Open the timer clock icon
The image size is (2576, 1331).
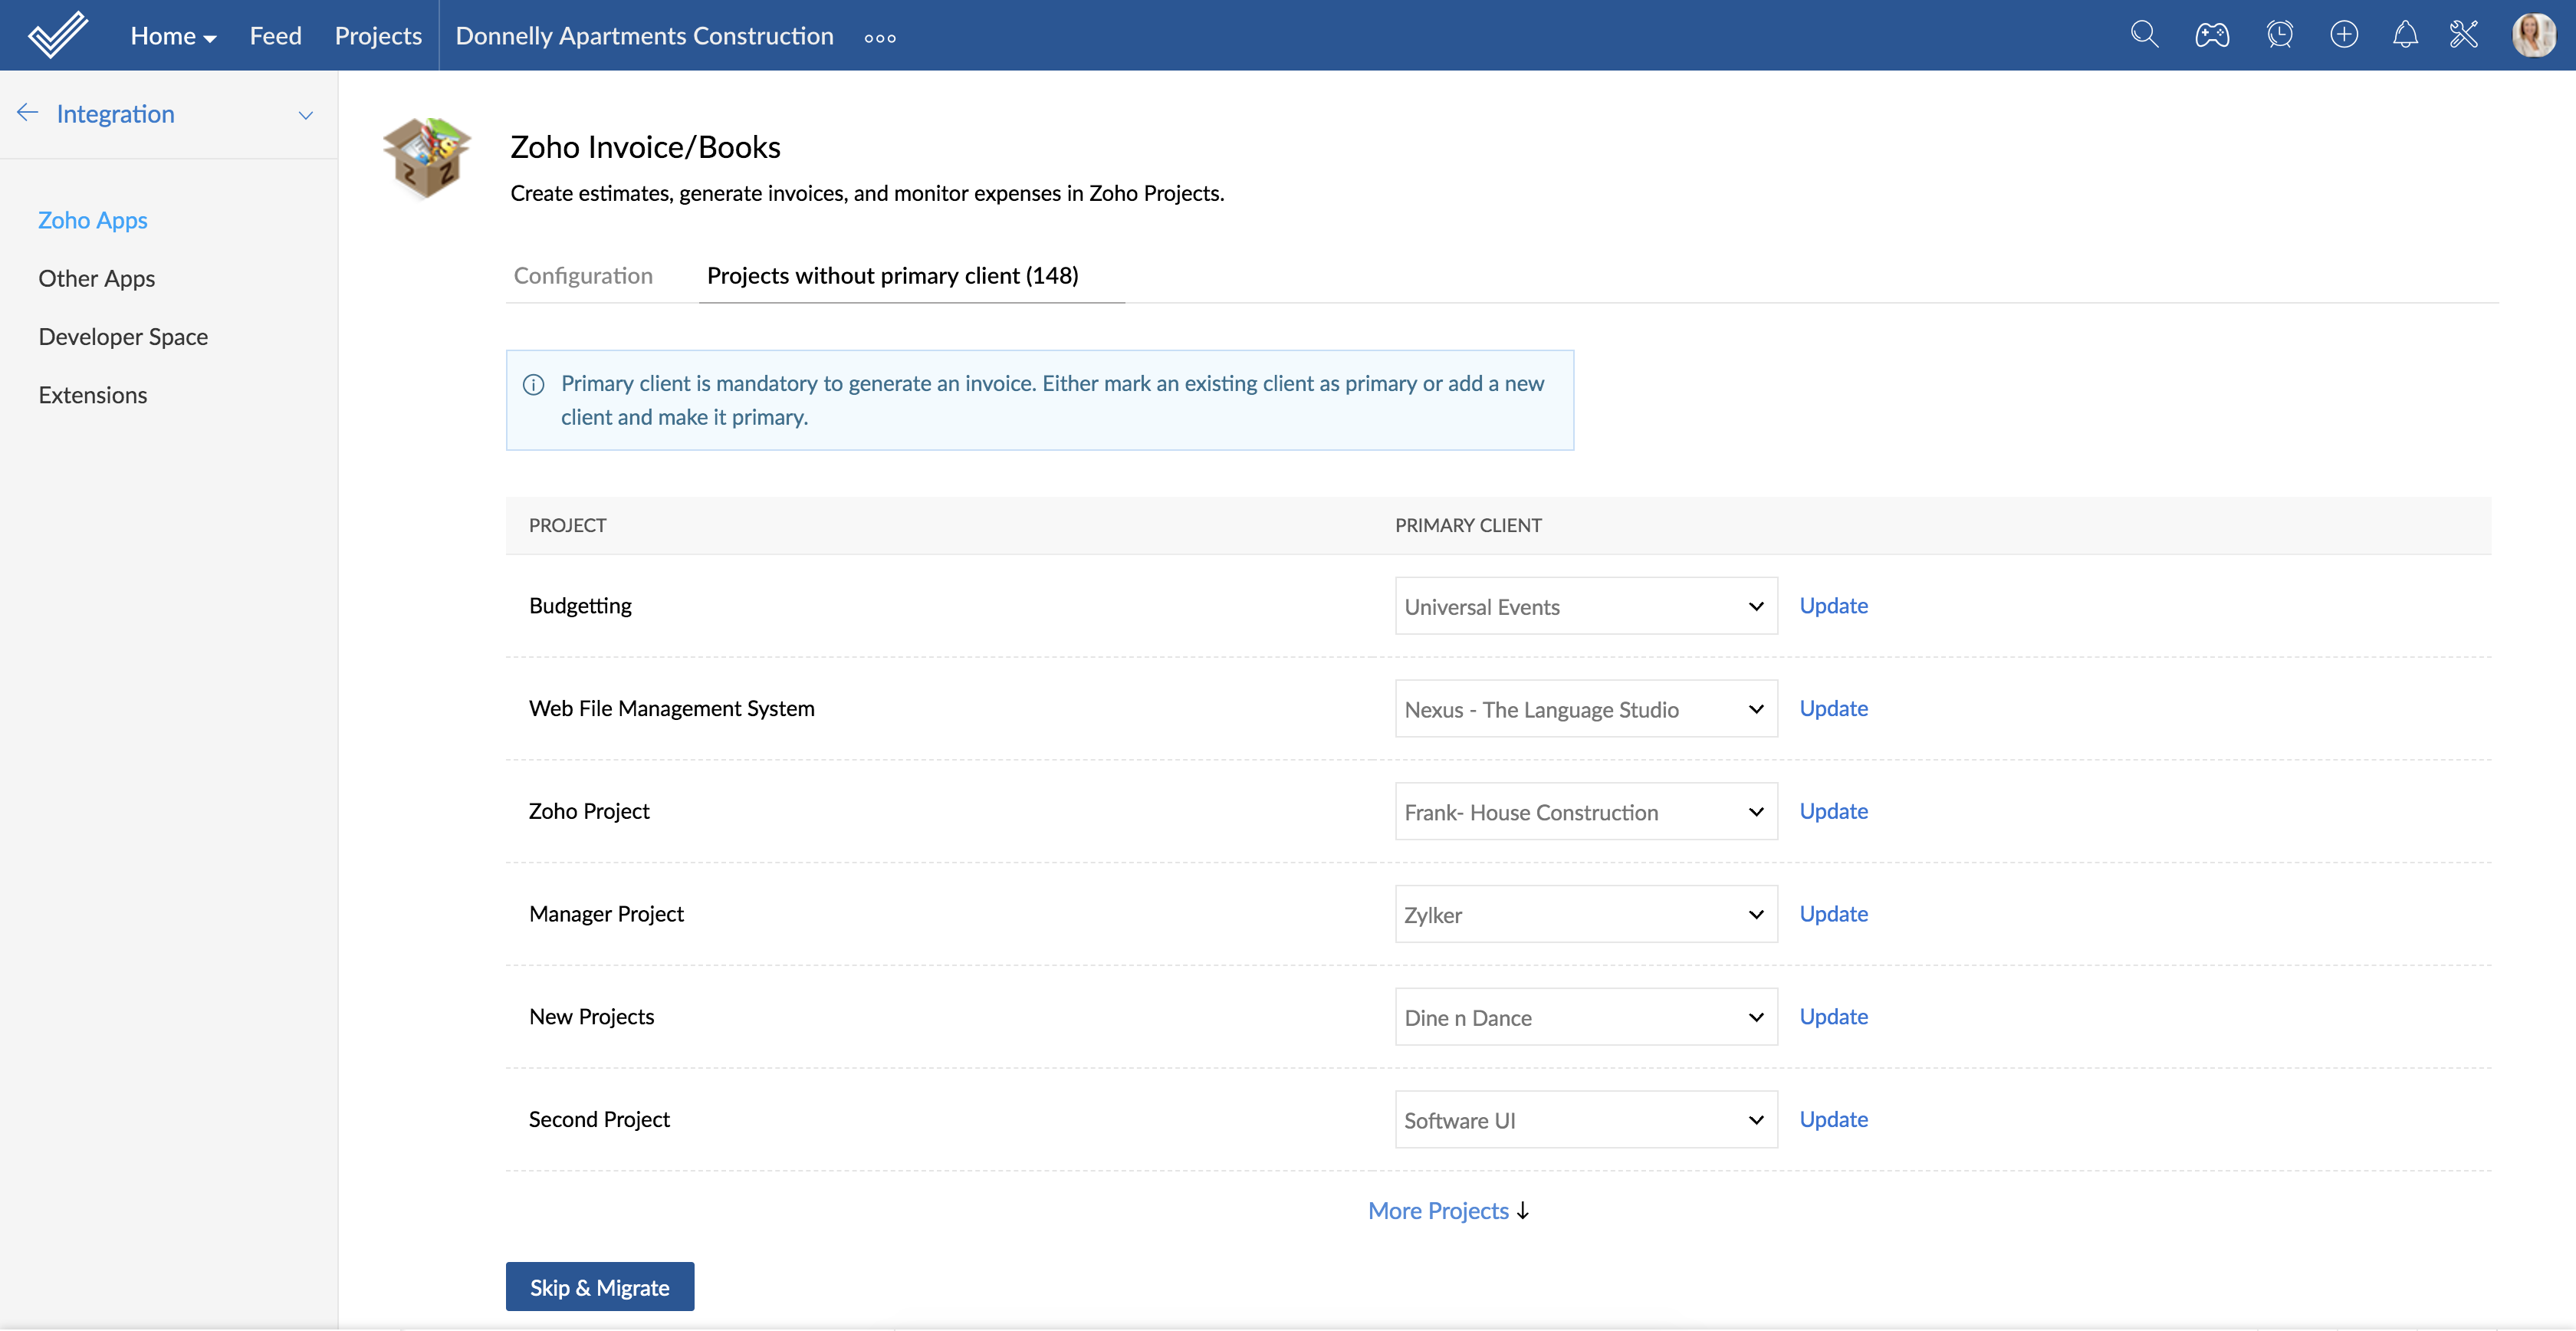2279,35
